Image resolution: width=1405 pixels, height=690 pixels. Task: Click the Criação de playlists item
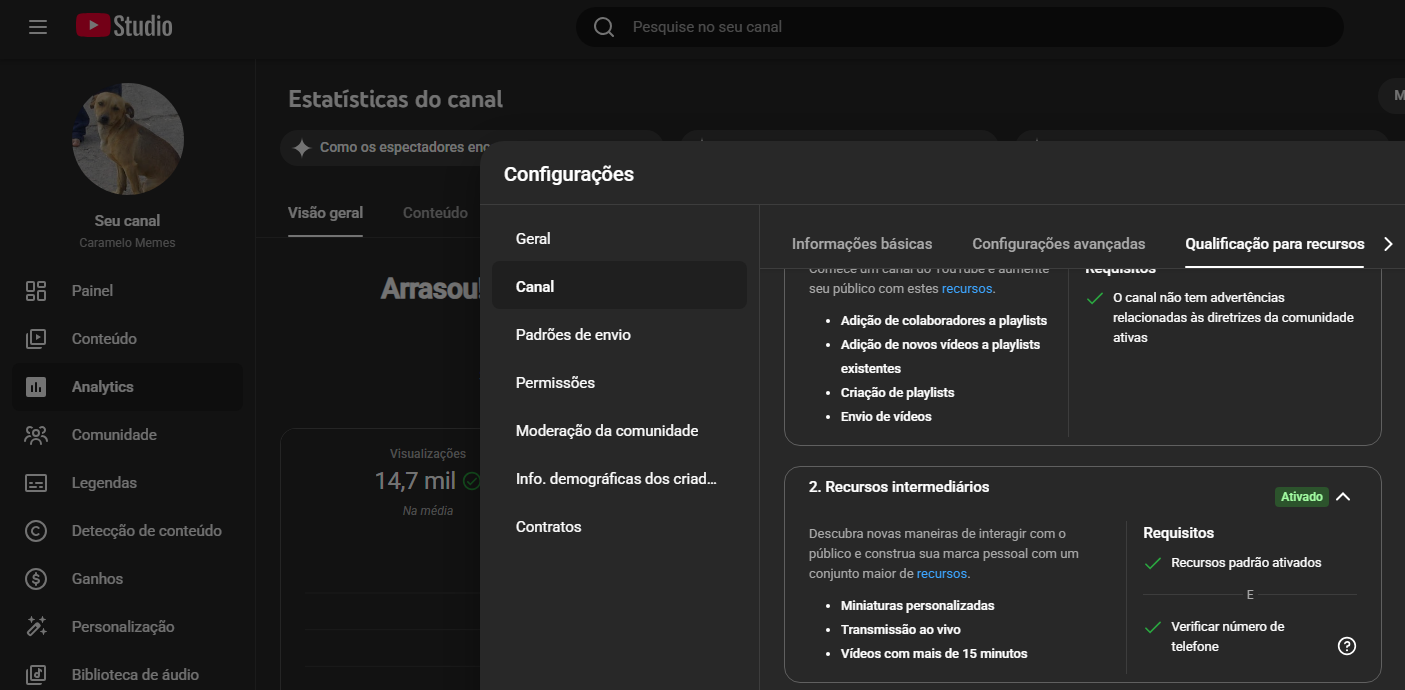tap(898, 393)
